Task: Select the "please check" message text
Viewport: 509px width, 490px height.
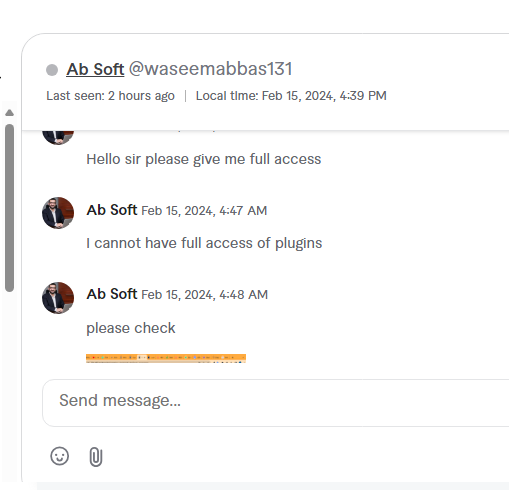Action: 131,328
